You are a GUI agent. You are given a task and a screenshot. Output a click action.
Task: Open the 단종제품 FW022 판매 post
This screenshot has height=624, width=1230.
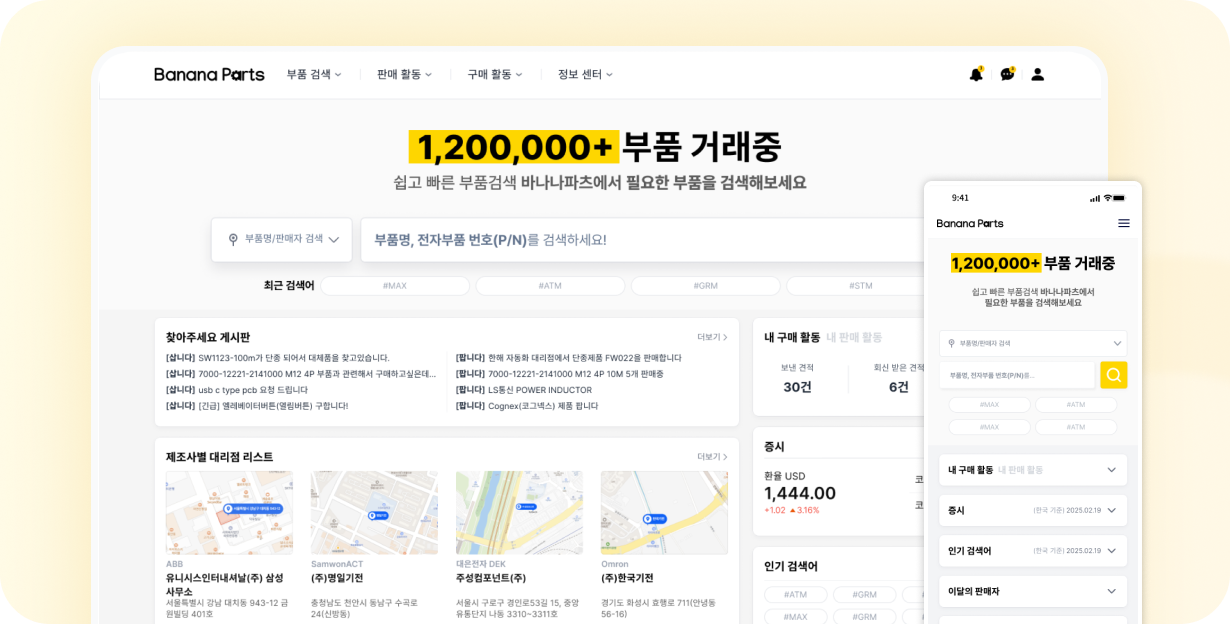[569, 358]
